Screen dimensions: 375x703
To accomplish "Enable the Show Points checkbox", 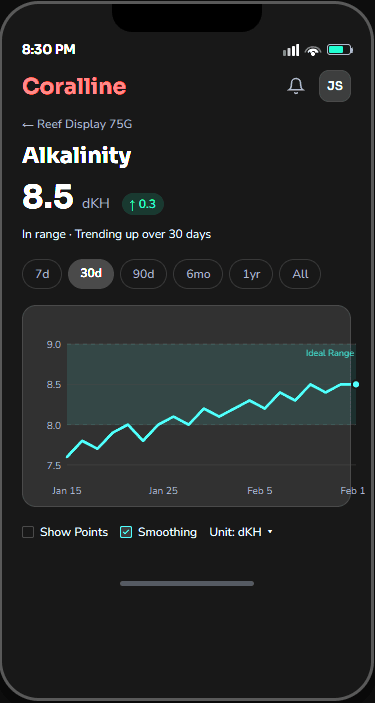I will tap(28, 532).
